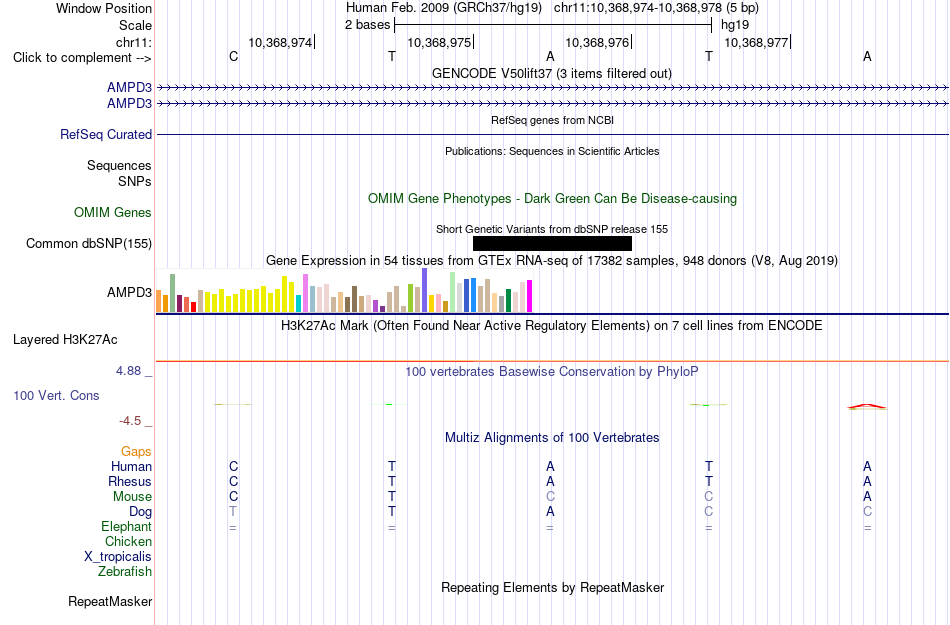The image size is (950, 625).
Task: Click the GENCODE V50lift37 track title
Action: pos(552,73)
